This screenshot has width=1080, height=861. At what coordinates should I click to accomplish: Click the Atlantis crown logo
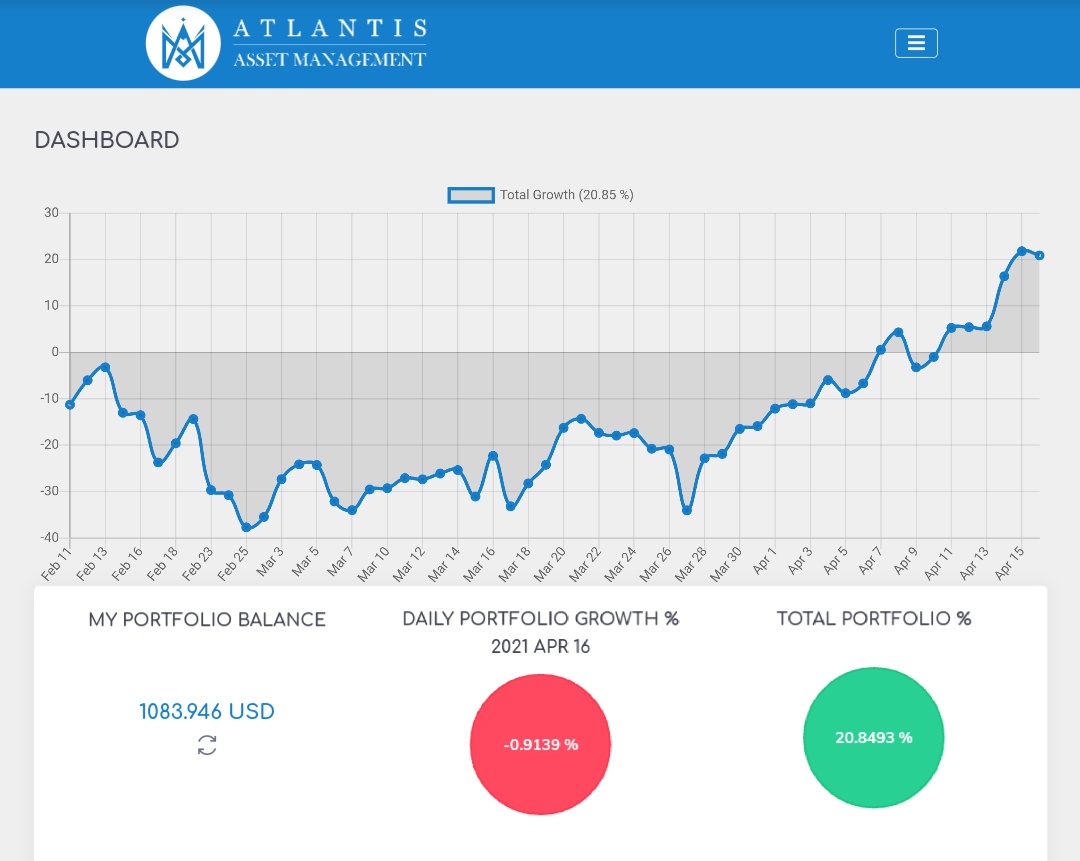click(x=183, y=44)
